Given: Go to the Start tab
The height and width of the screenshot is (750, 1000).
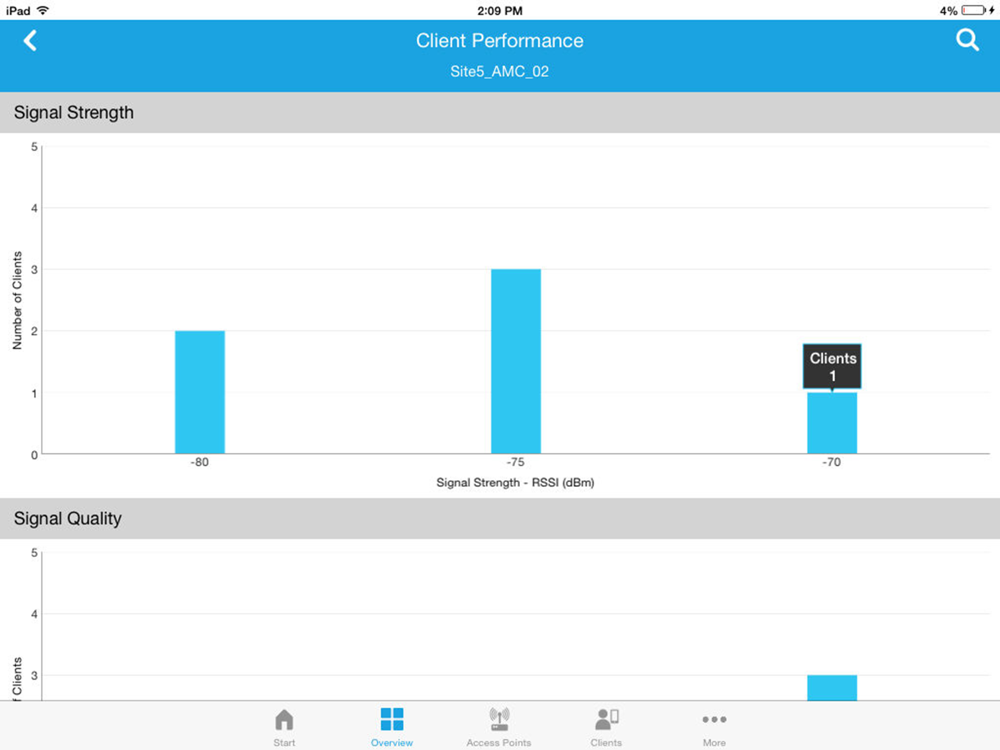Looking at the screenshot, I should click(x=284, y=727).
